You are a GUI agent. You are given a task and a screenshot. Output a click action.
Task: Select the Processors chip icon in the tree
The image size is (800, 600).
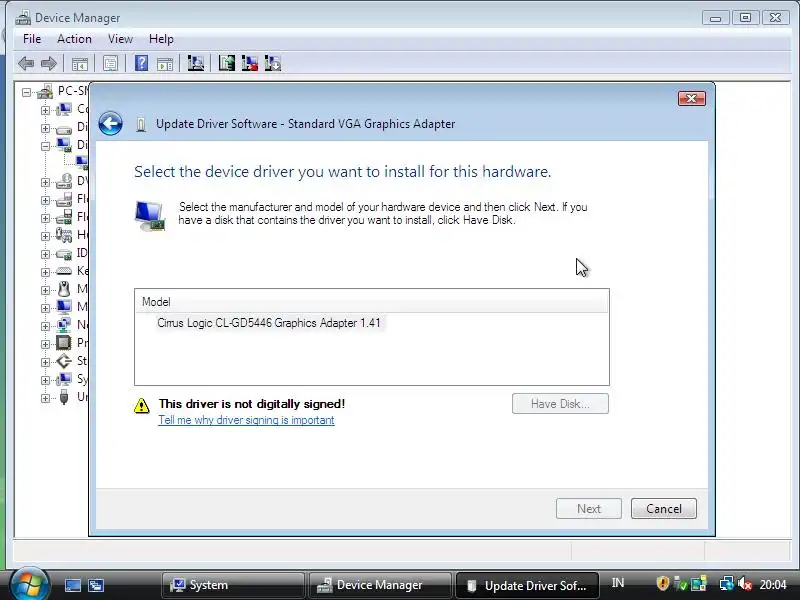tap(64, 343)
